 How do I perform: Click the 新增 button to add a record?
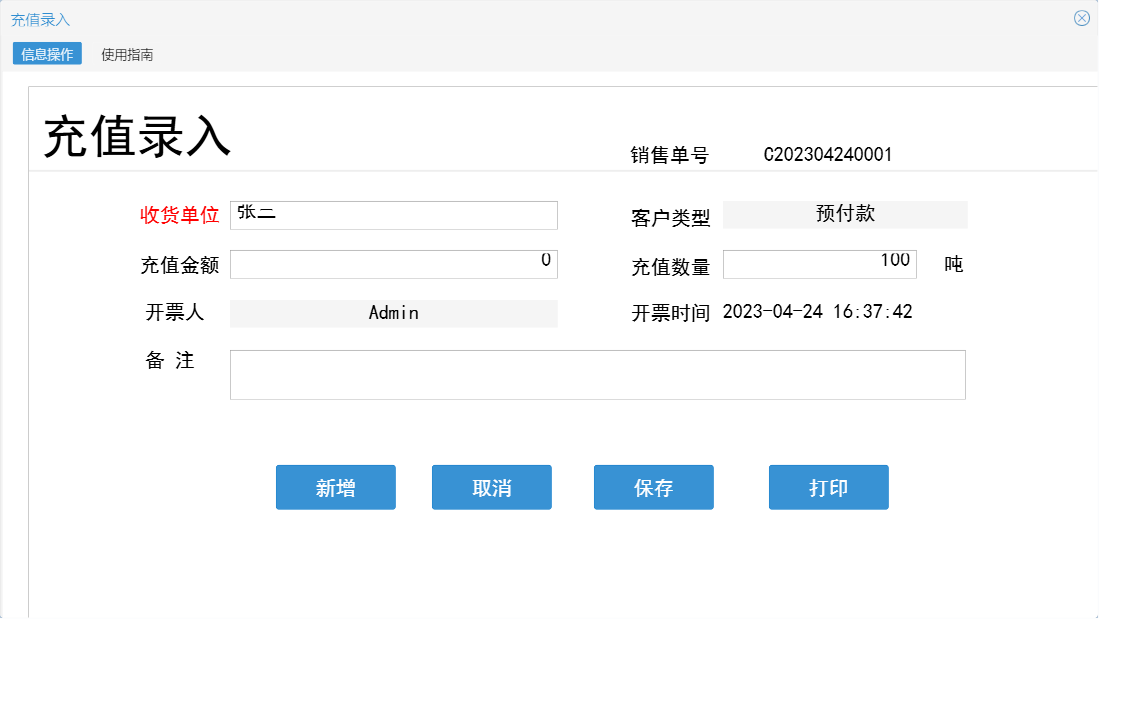tap(336, 487)
